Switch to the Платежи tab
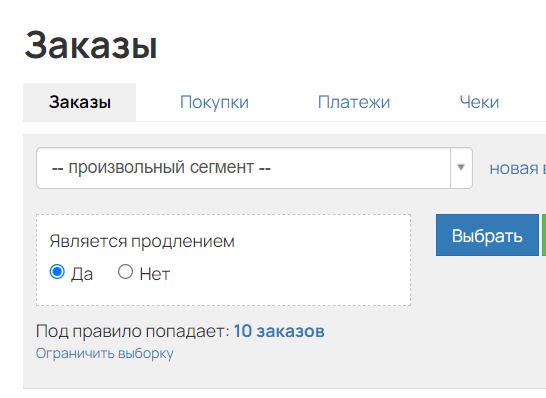546x398 pixels. 354,102
